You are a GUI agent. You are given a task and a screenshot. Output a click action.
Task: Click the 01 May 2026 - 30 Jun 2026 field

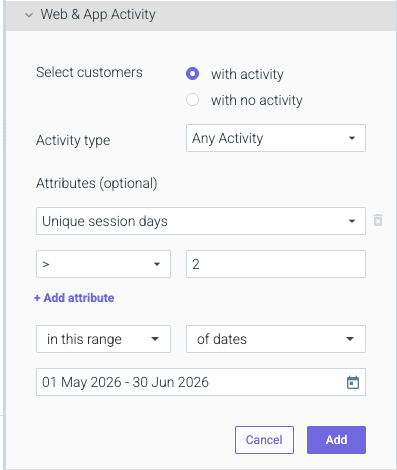pyautogui.click(x=201, y=382)
